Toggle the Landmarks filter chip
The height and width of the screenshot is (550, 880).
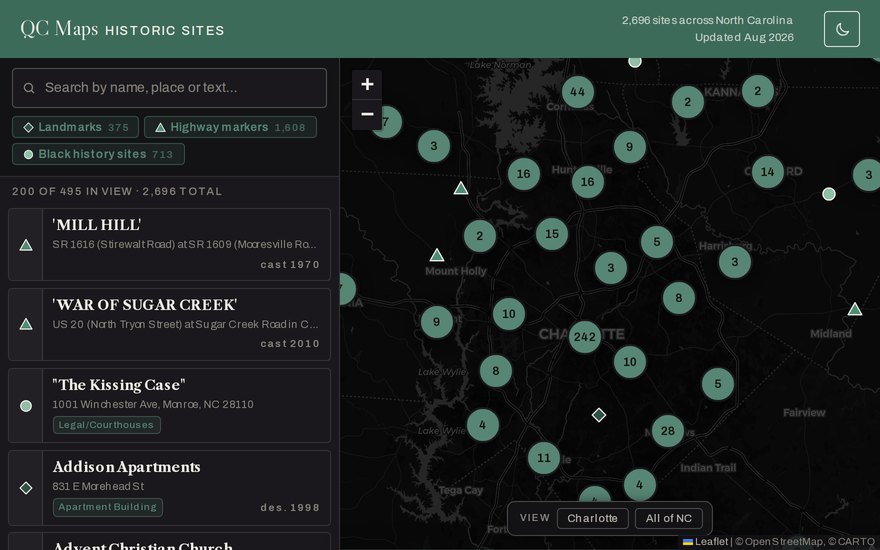pyautogui.click(x=75, y=127)
